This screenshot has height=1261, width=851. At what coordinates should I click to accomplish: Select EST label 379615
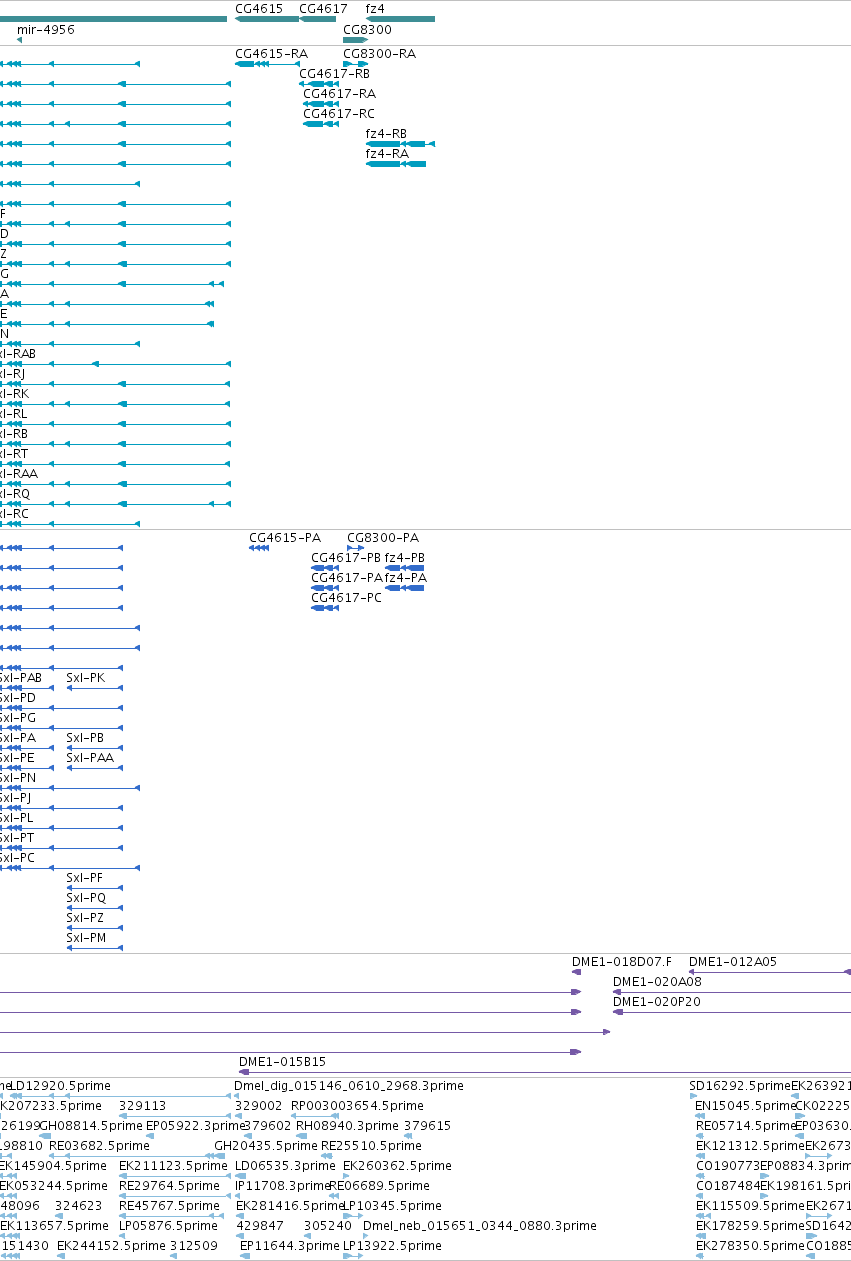tap(427, 1126)
